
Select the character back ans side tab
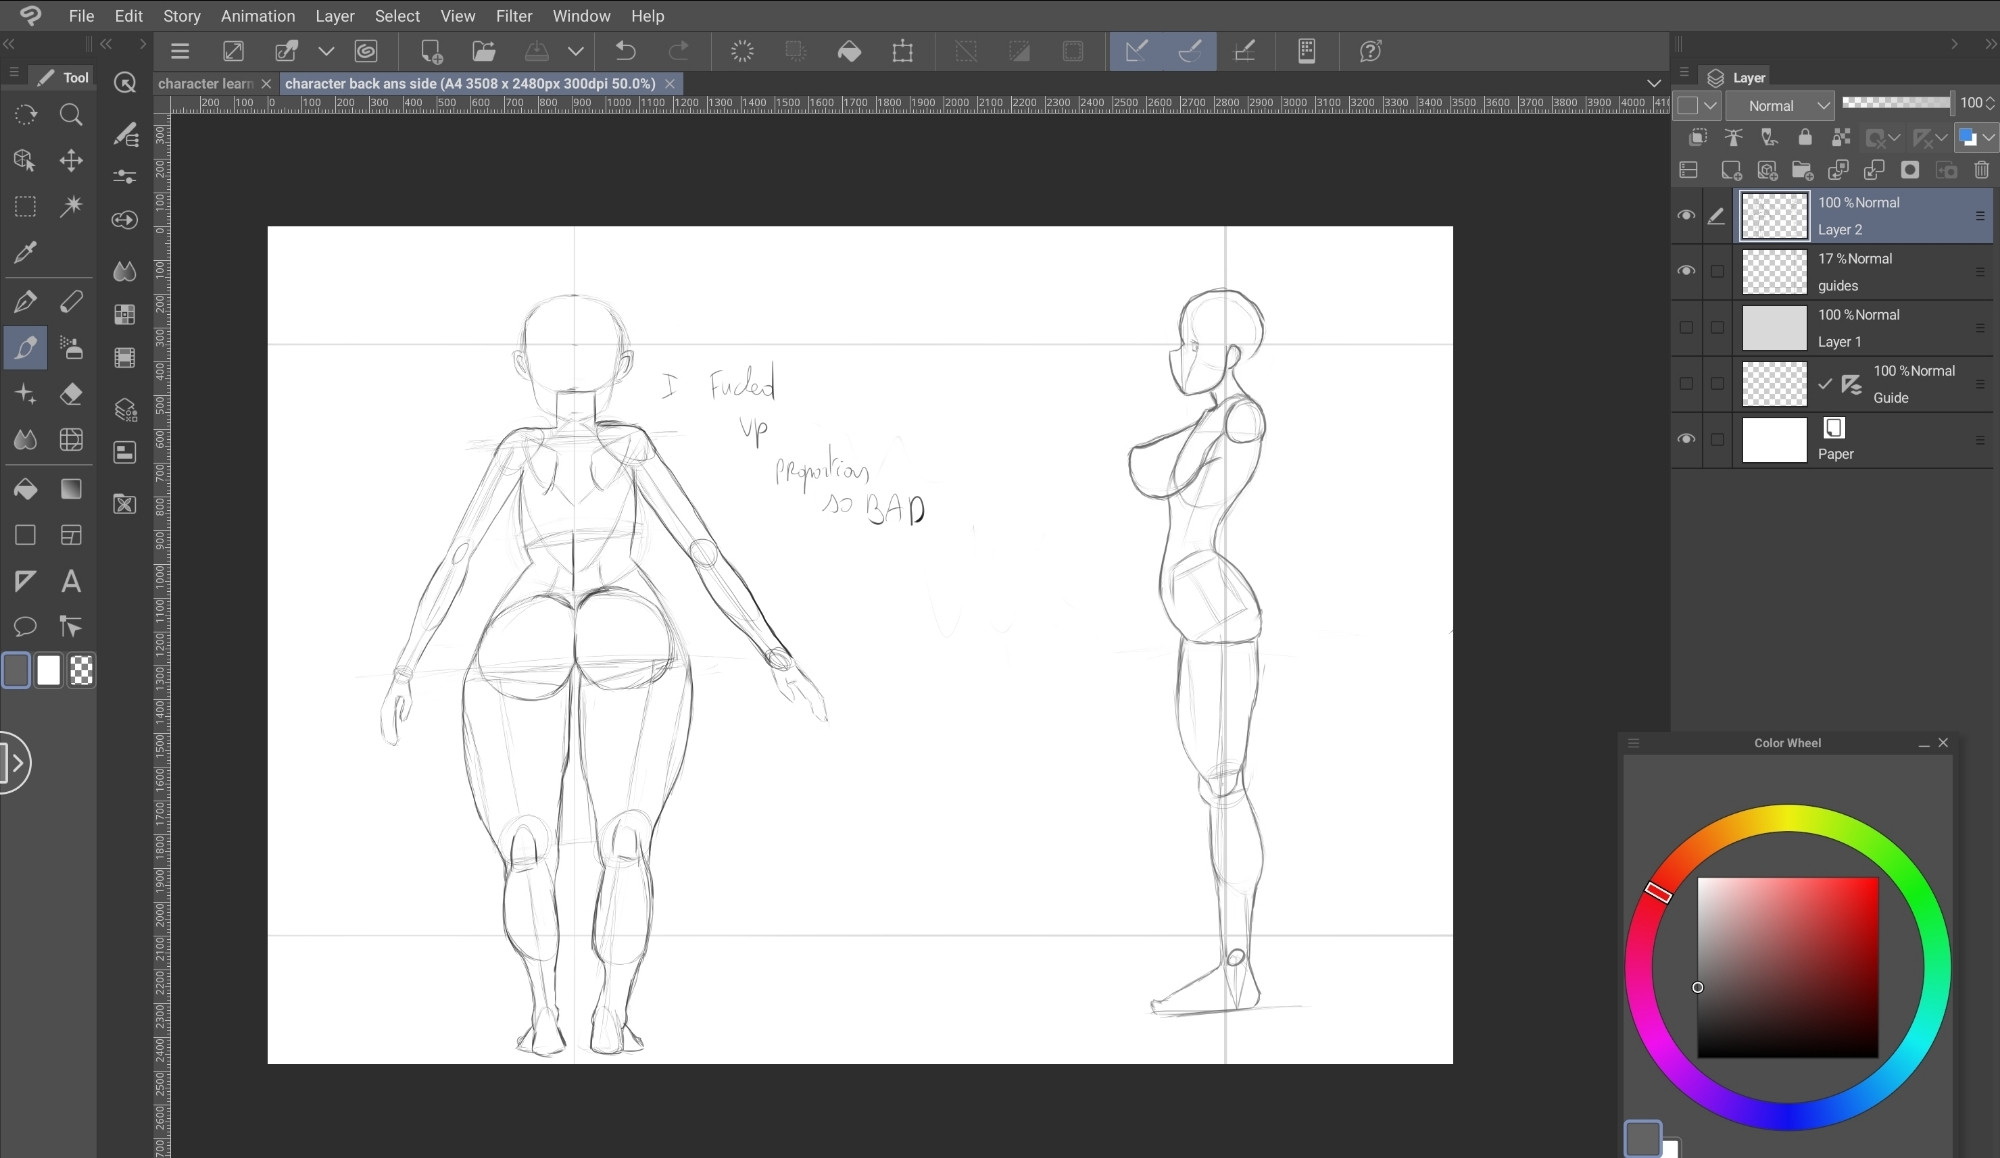(470, 83)
